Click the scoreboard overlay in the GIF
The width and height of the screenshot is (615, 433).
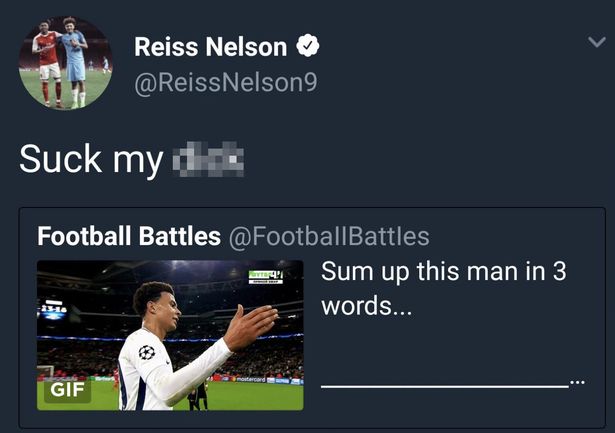(52, 312)
